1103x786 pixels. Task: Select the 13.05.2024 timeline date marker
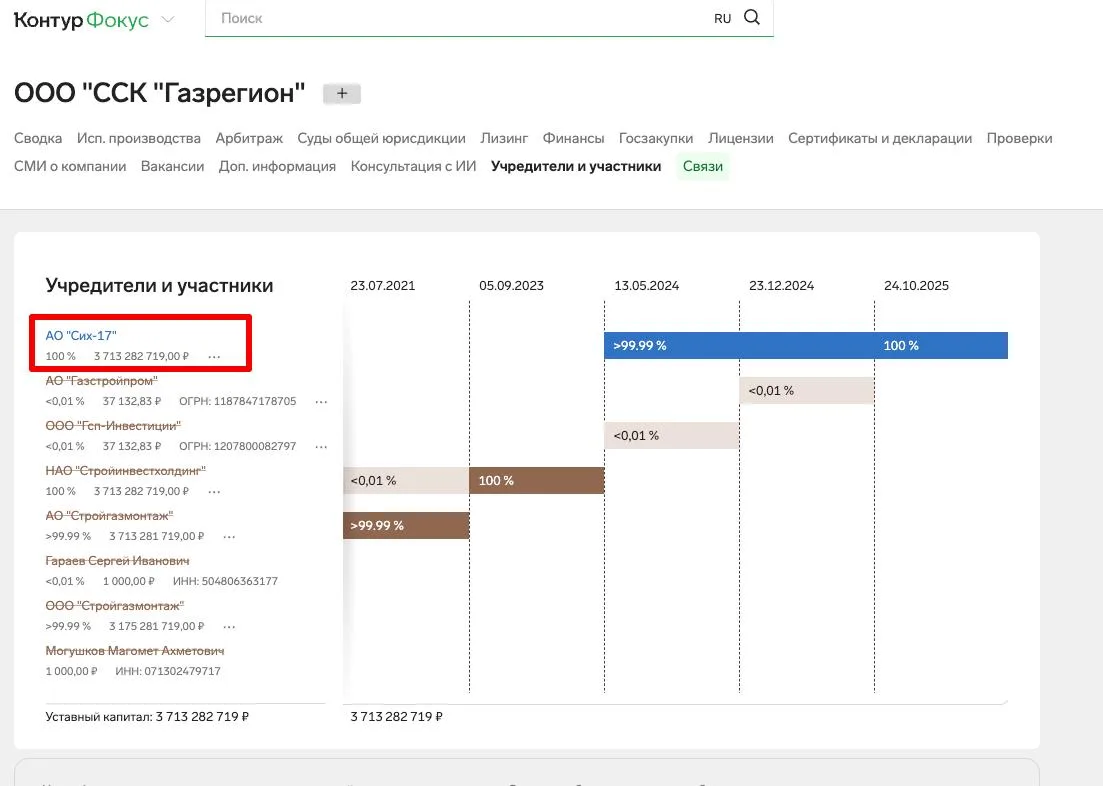(x=646, y=286)
